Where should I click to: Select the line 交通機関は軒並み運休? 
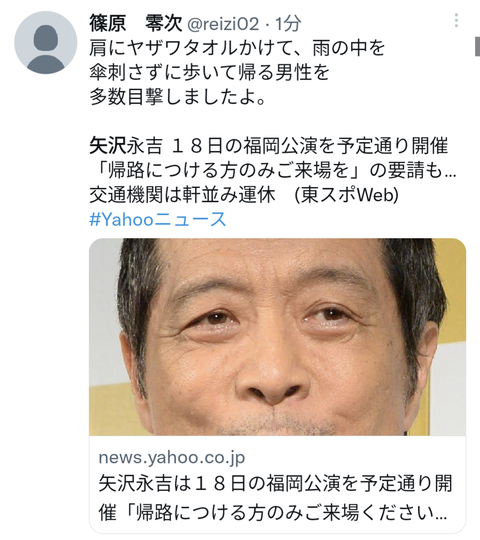(182, 195)
